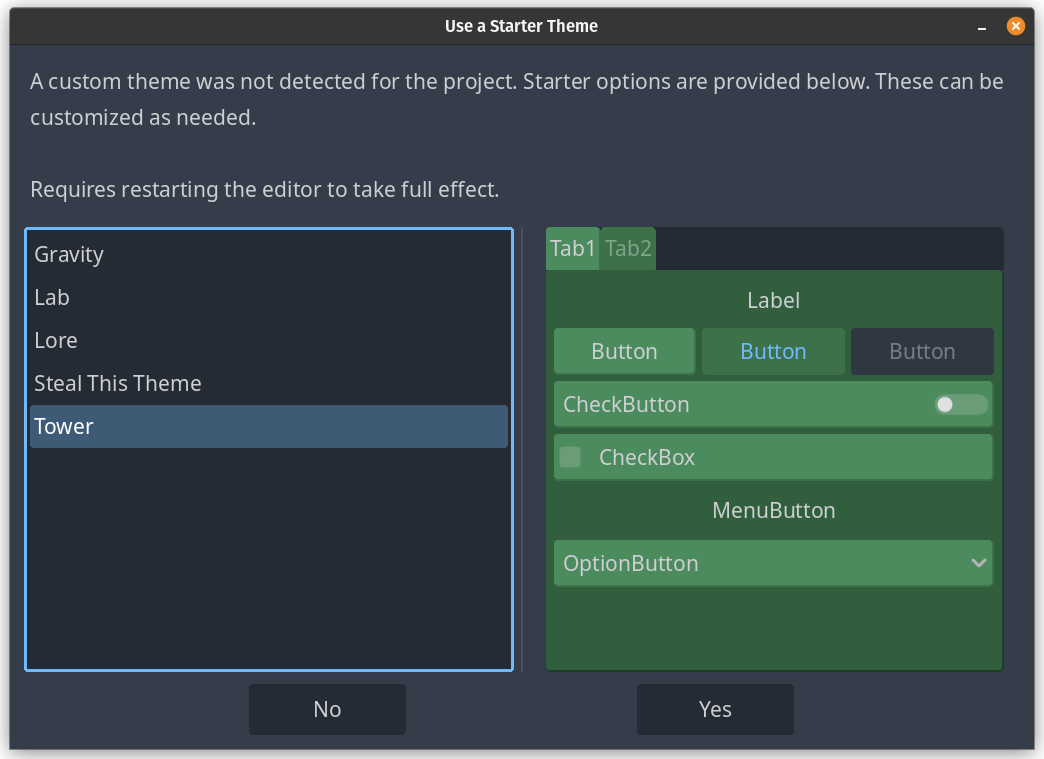Screen dimensions: 1044x759
Task: Confirm the starter theme with Yes
Action: click(715, 710)
